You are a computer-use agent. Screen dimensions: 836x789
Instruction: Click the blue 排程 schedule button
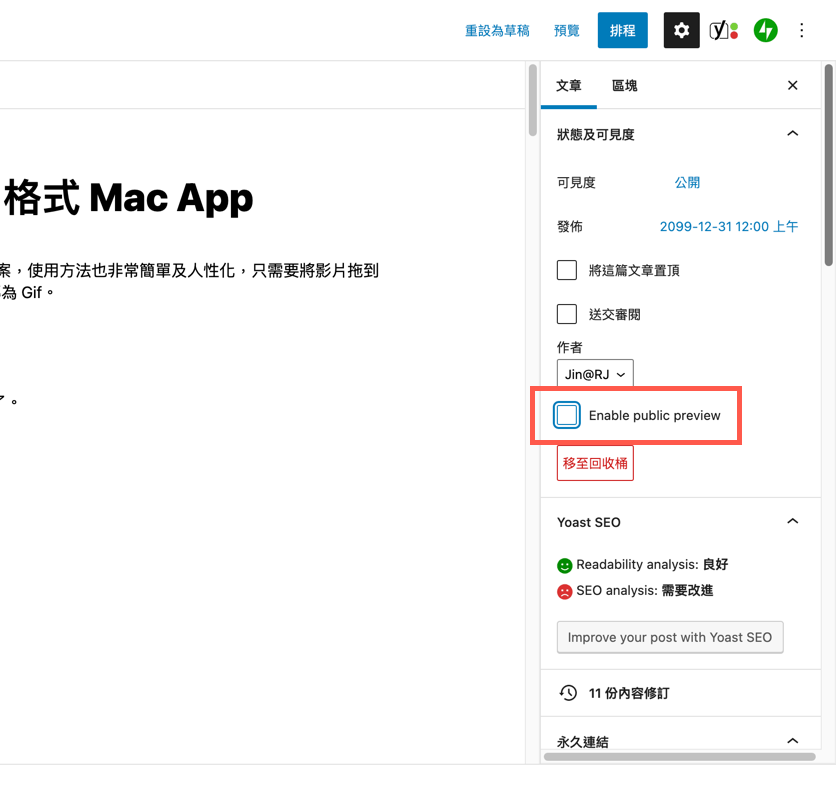click(622, 30)
